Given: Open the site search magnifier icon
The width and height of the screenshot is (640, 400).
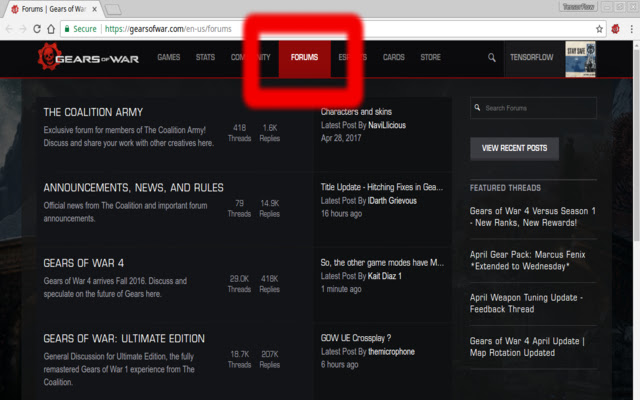Looking at the screenshot, I should (492, 58).
